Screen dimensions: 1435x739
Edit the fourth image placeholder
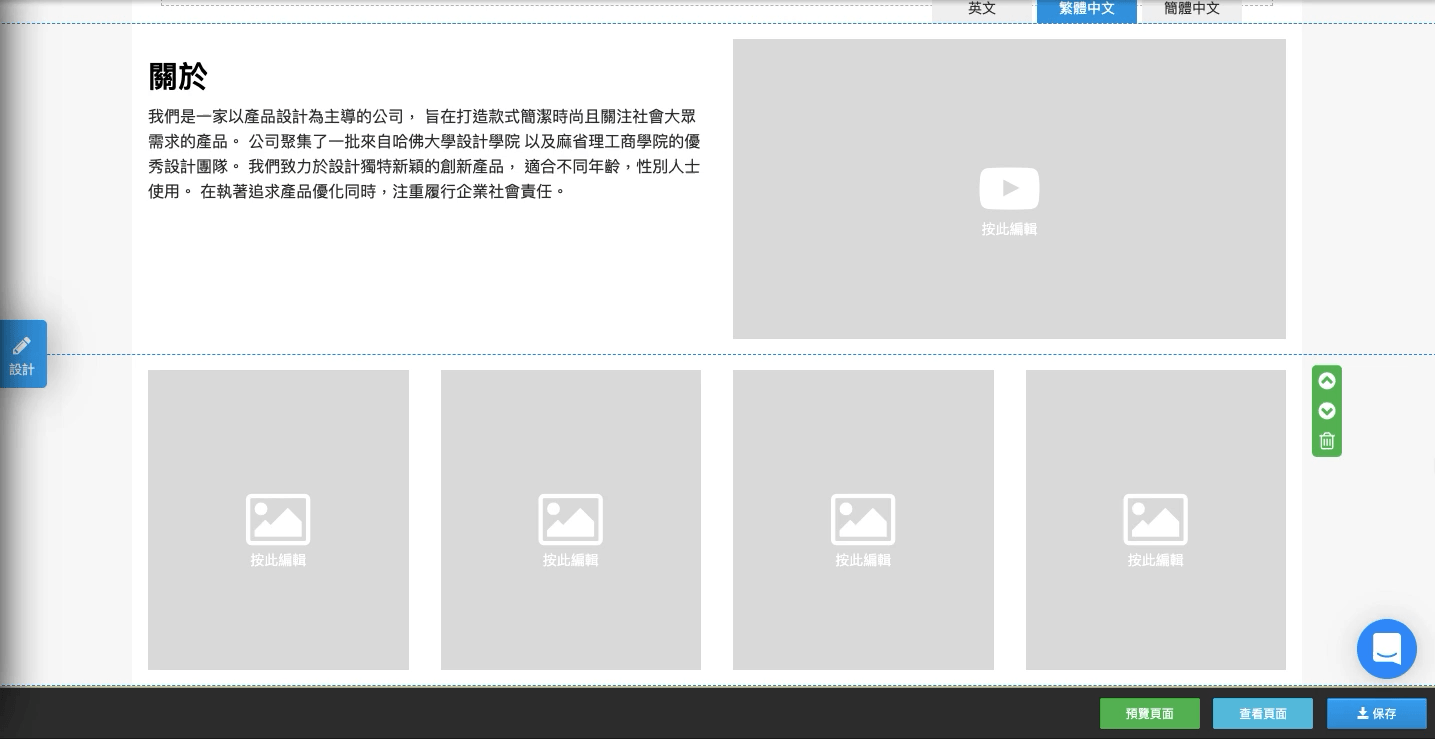coord(1156,520)
